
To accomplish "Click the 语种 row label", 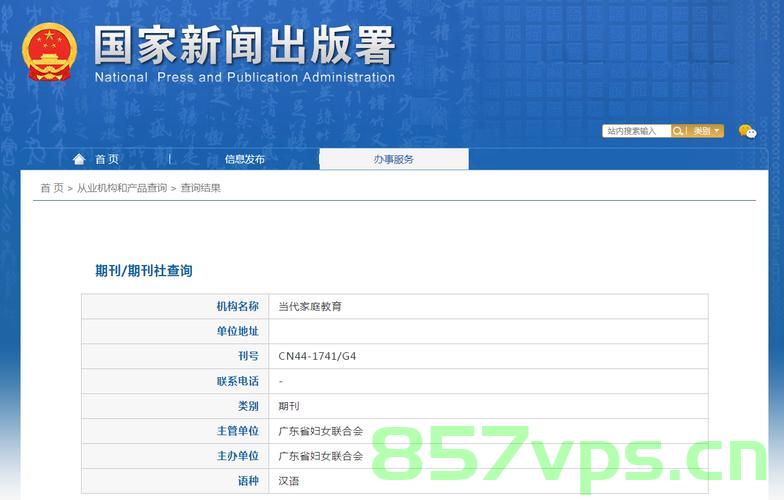I will click(x=248, y=481).
